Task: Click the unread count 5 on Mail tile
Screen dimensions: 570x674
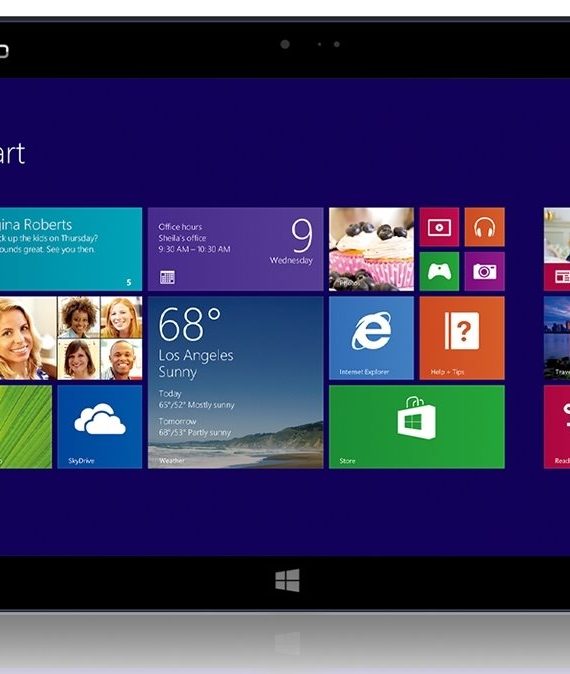Action: coord(129,282)
